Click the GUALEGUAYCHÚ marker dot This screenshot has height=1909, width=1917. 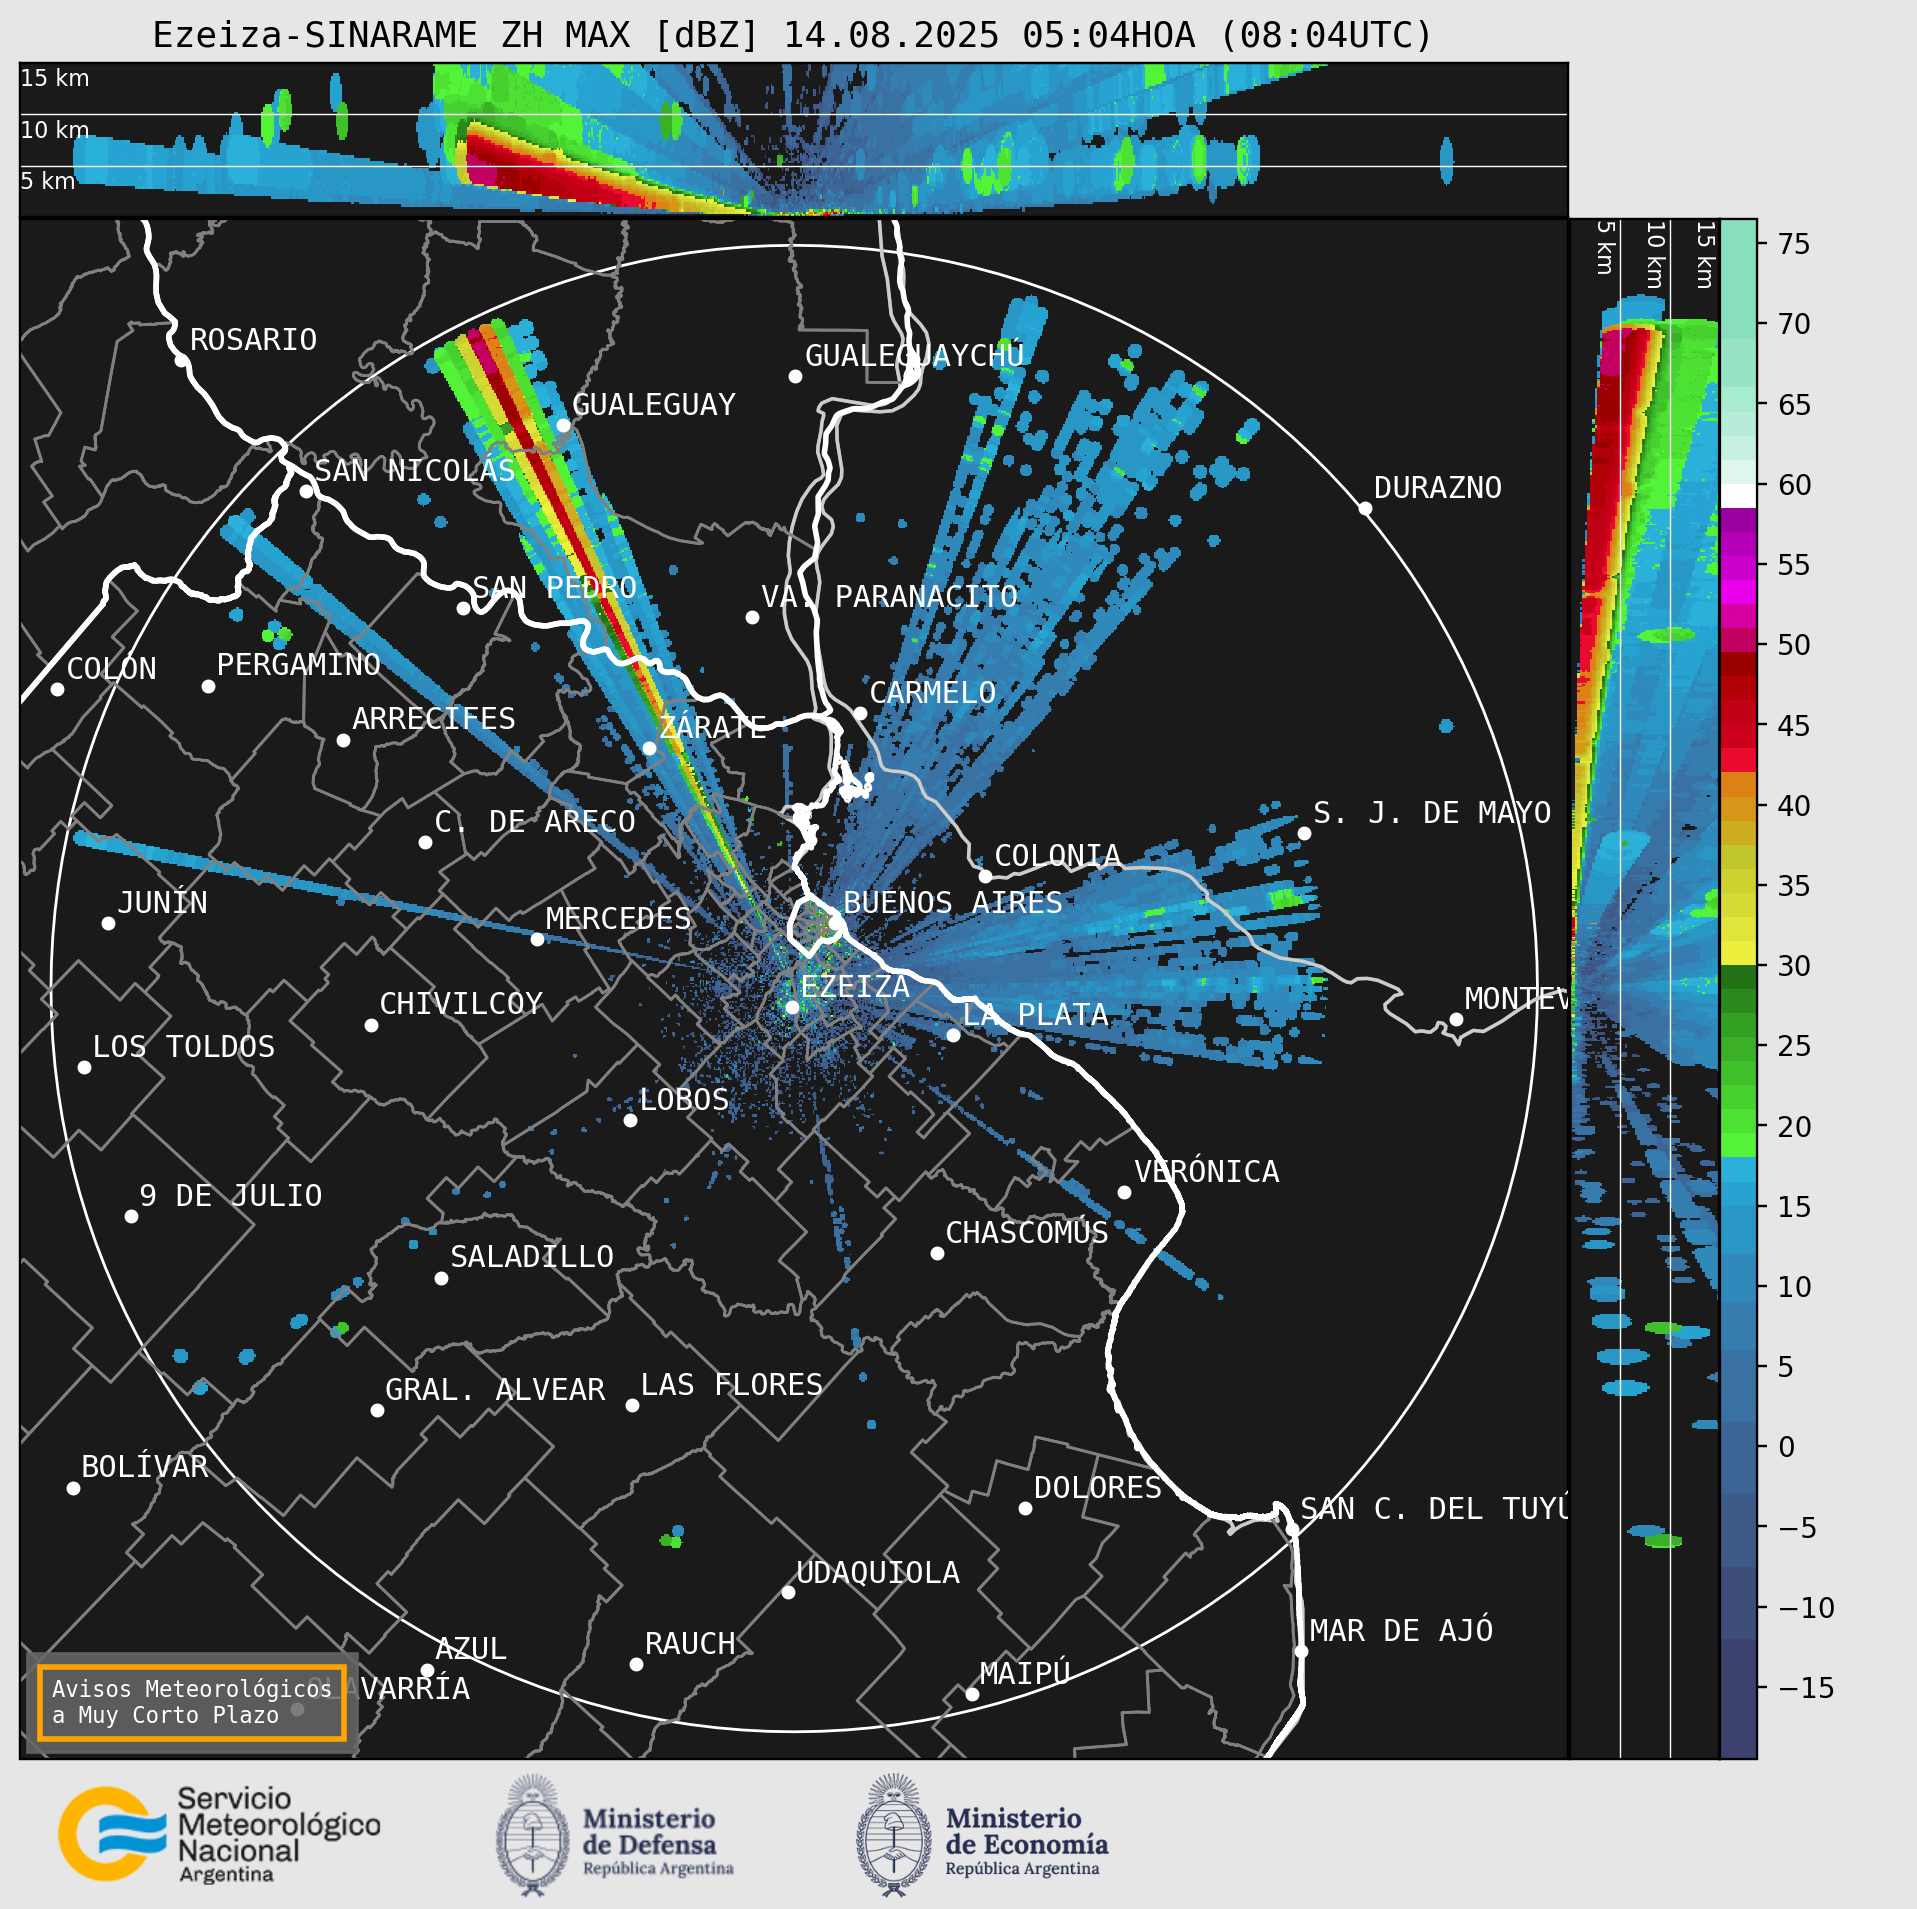(795, 376)
